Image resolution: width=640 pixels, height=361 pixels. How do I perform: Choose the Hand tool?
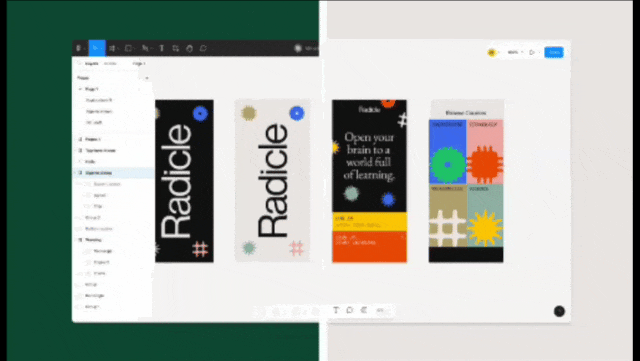(x=189, y=48)
